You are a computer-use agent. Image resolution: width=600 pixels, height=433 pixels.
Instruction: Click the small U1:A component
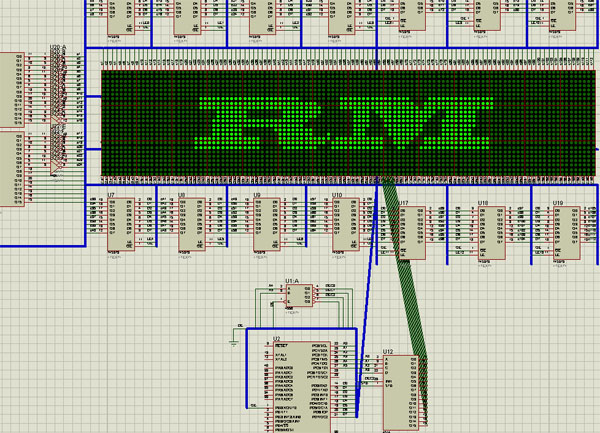(x=299, y=295)
